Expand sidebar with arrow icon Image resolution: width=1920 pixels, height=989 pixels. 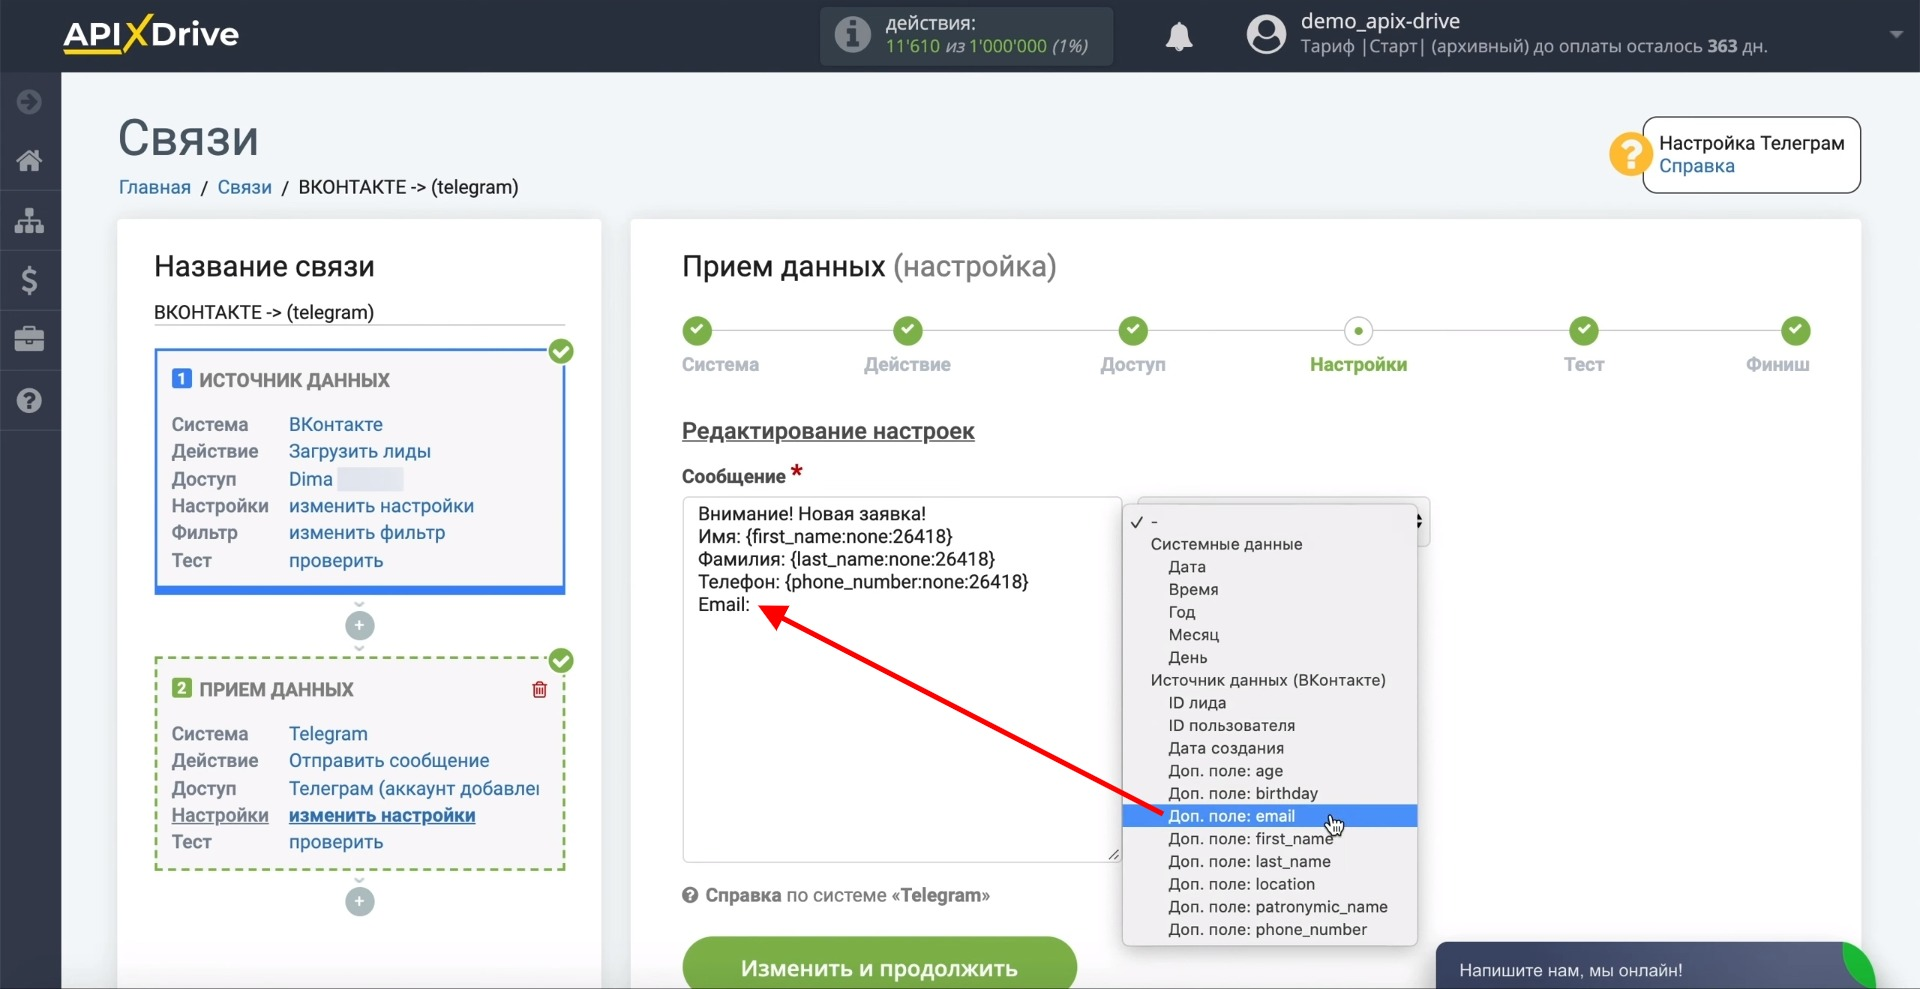[29, 102]
